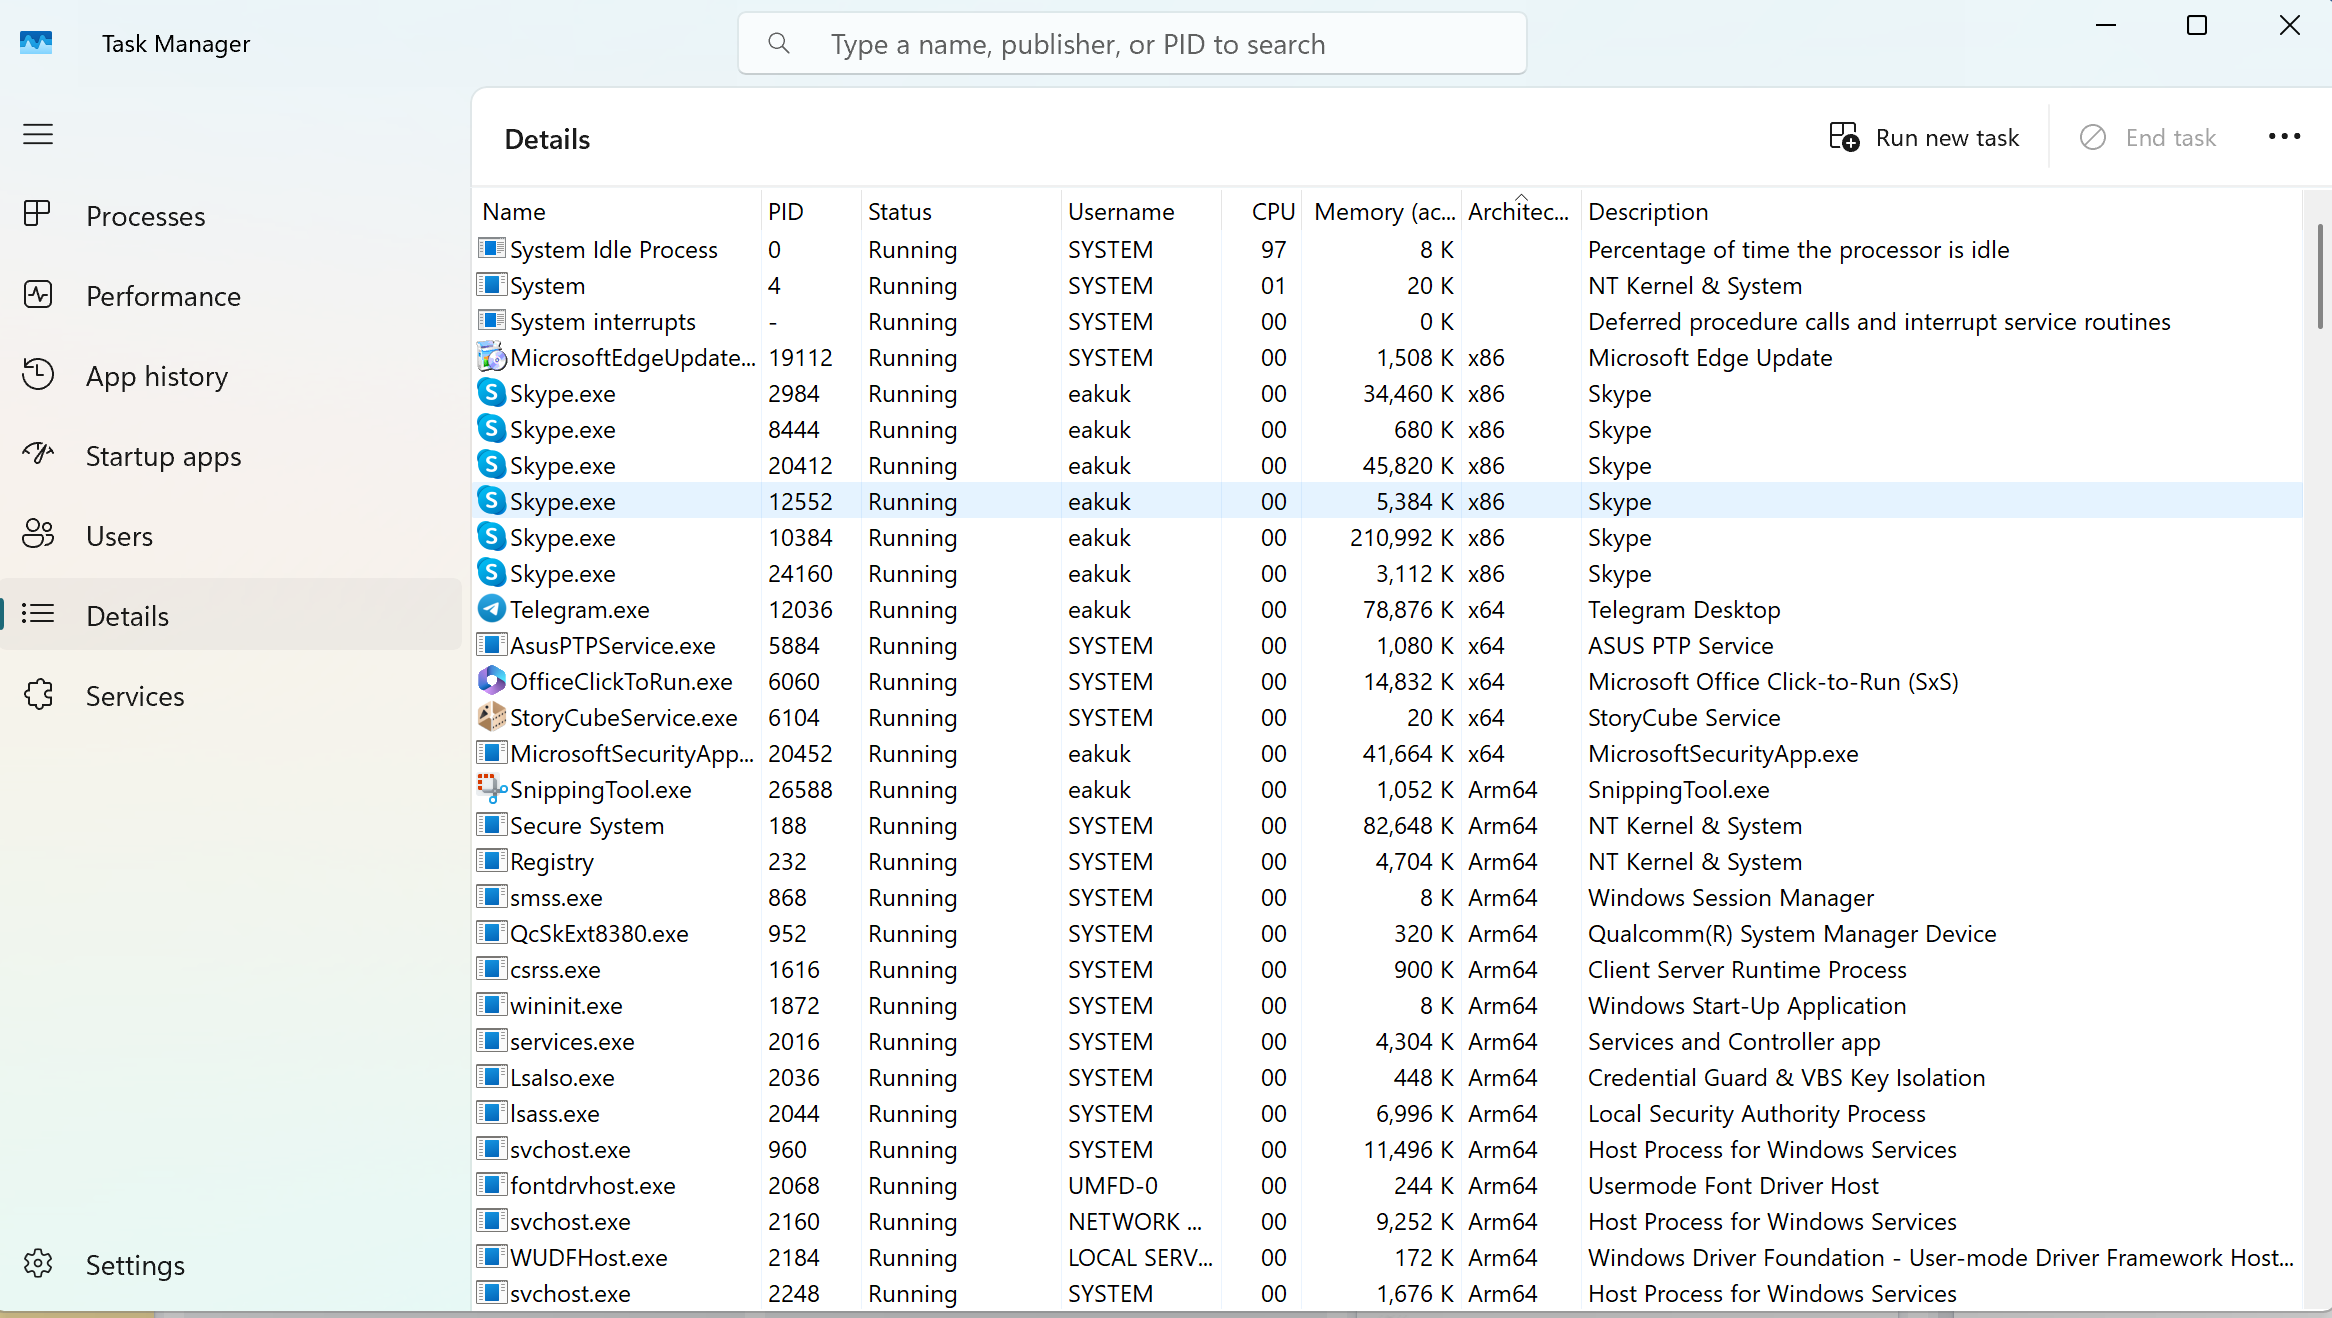Click memory value 210,992 K
Image resolution: width=2332 pixels, height=1318 pixels.
pos(1401,537)
